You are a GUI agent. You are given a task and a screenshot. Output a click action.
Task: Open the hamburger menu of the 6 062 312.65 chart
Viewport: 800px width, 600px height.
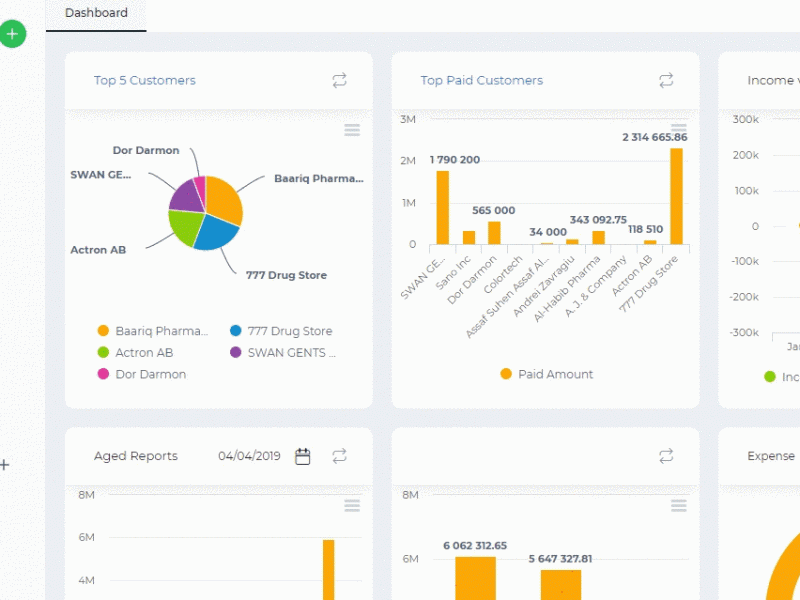679,506
